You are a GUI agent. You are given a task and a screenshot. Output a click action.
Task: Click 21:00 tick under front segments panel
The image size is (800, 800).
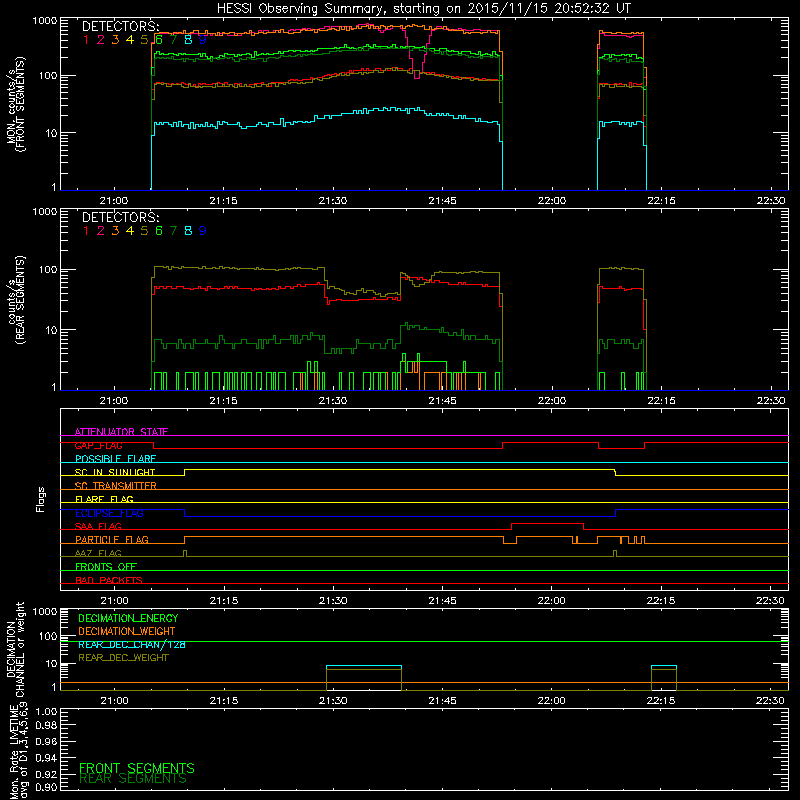[114, 201]
